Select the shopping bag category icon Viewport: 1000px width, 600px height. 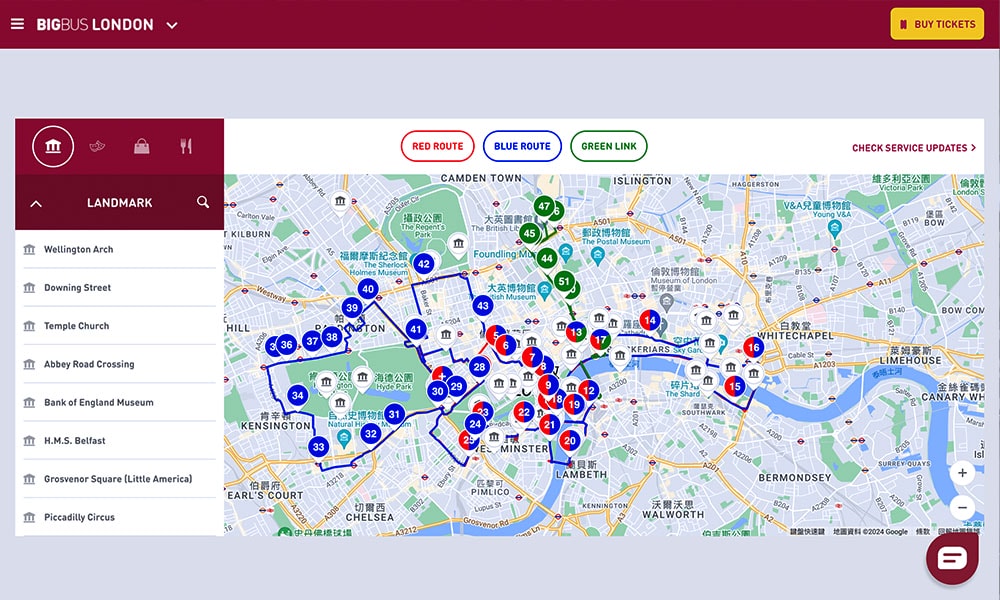click(x=142, y=147)
